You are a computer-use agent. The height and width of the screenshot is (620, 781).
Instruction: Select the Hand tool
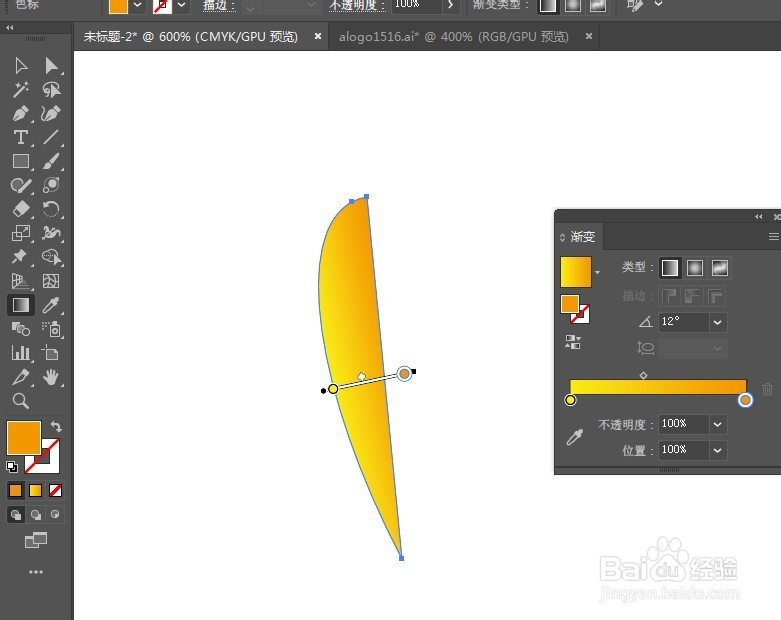click(51, 377)
